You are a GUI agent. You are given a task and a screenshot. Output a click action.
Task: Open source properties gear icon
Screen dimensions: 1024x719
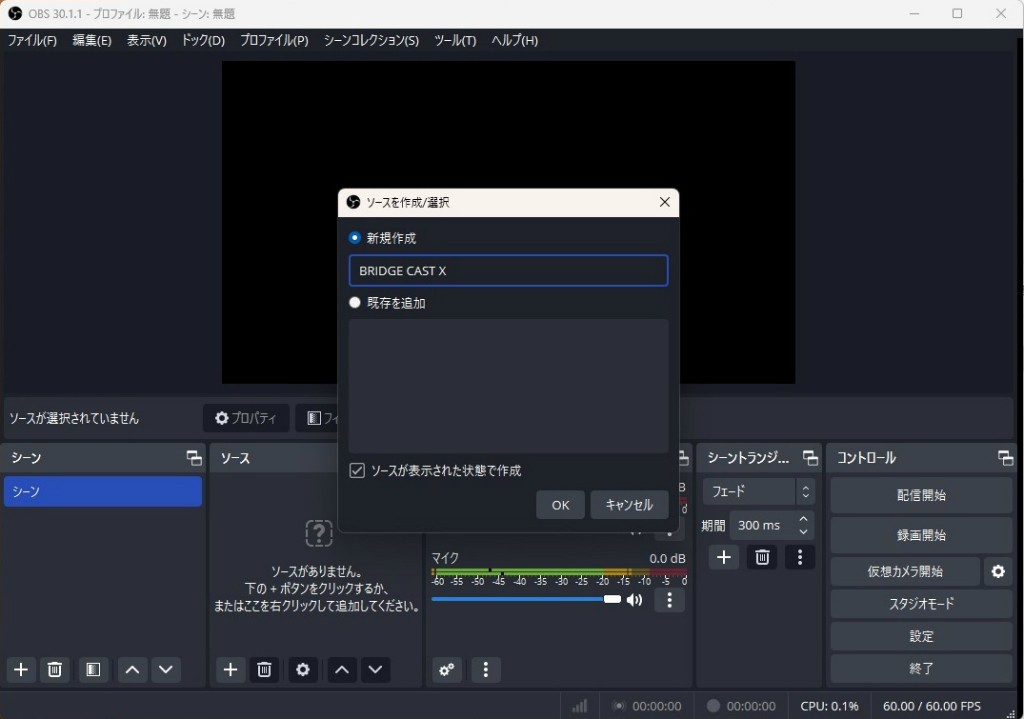pos(303,670)
